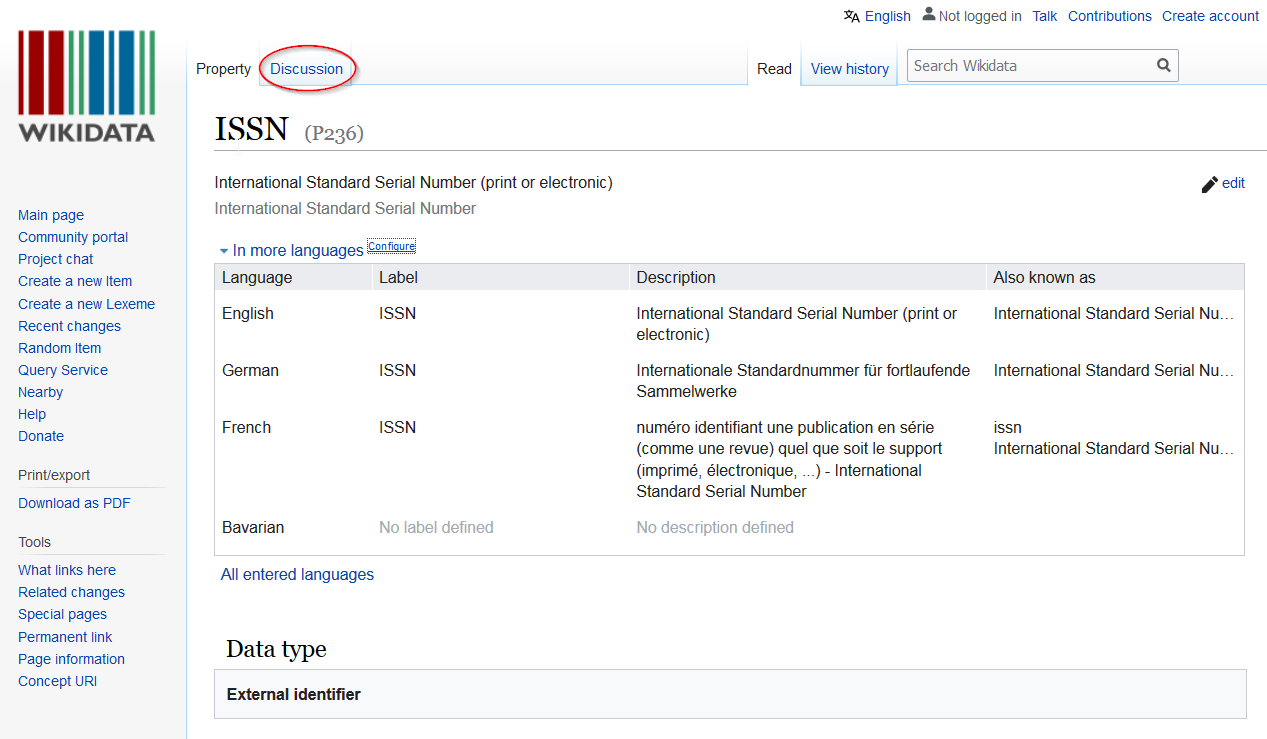Viewport: 1267px width, 739px height.
Task: Click the German description text
Action: (x=803, y=381)
